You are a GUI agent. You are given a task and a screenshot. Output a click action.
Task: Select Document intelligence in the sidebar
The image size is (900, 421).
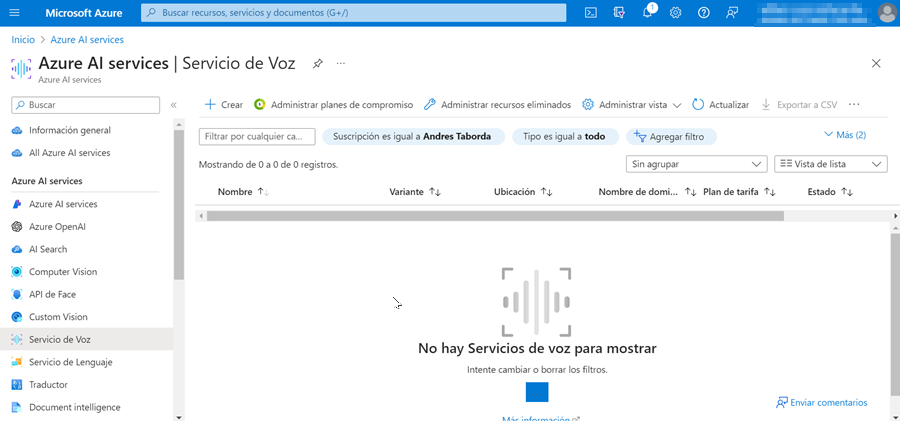coord(75,407)
